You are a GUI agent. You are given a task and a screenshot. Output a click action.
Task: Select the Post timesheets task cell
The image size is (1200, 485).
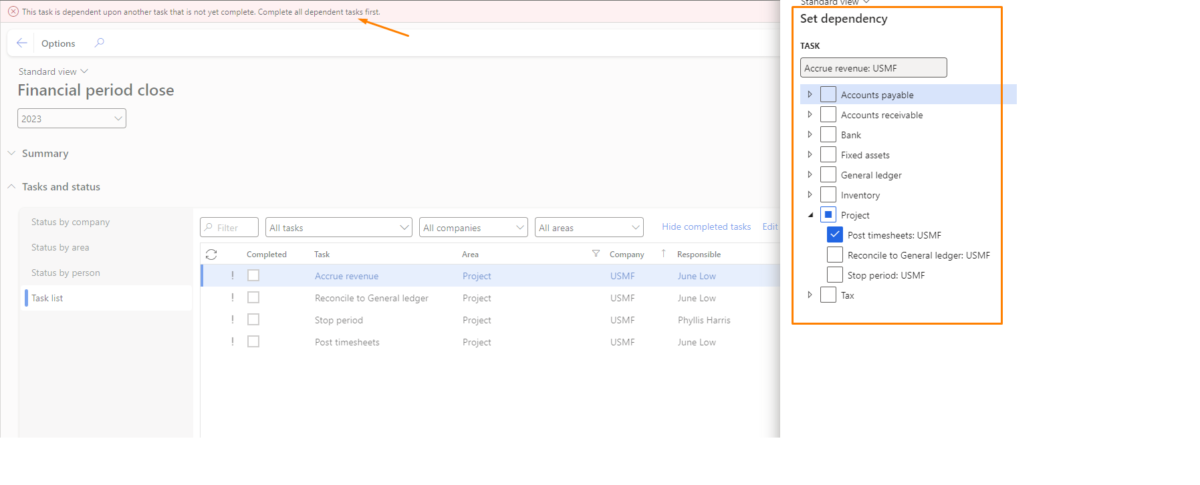coord(347,342)
